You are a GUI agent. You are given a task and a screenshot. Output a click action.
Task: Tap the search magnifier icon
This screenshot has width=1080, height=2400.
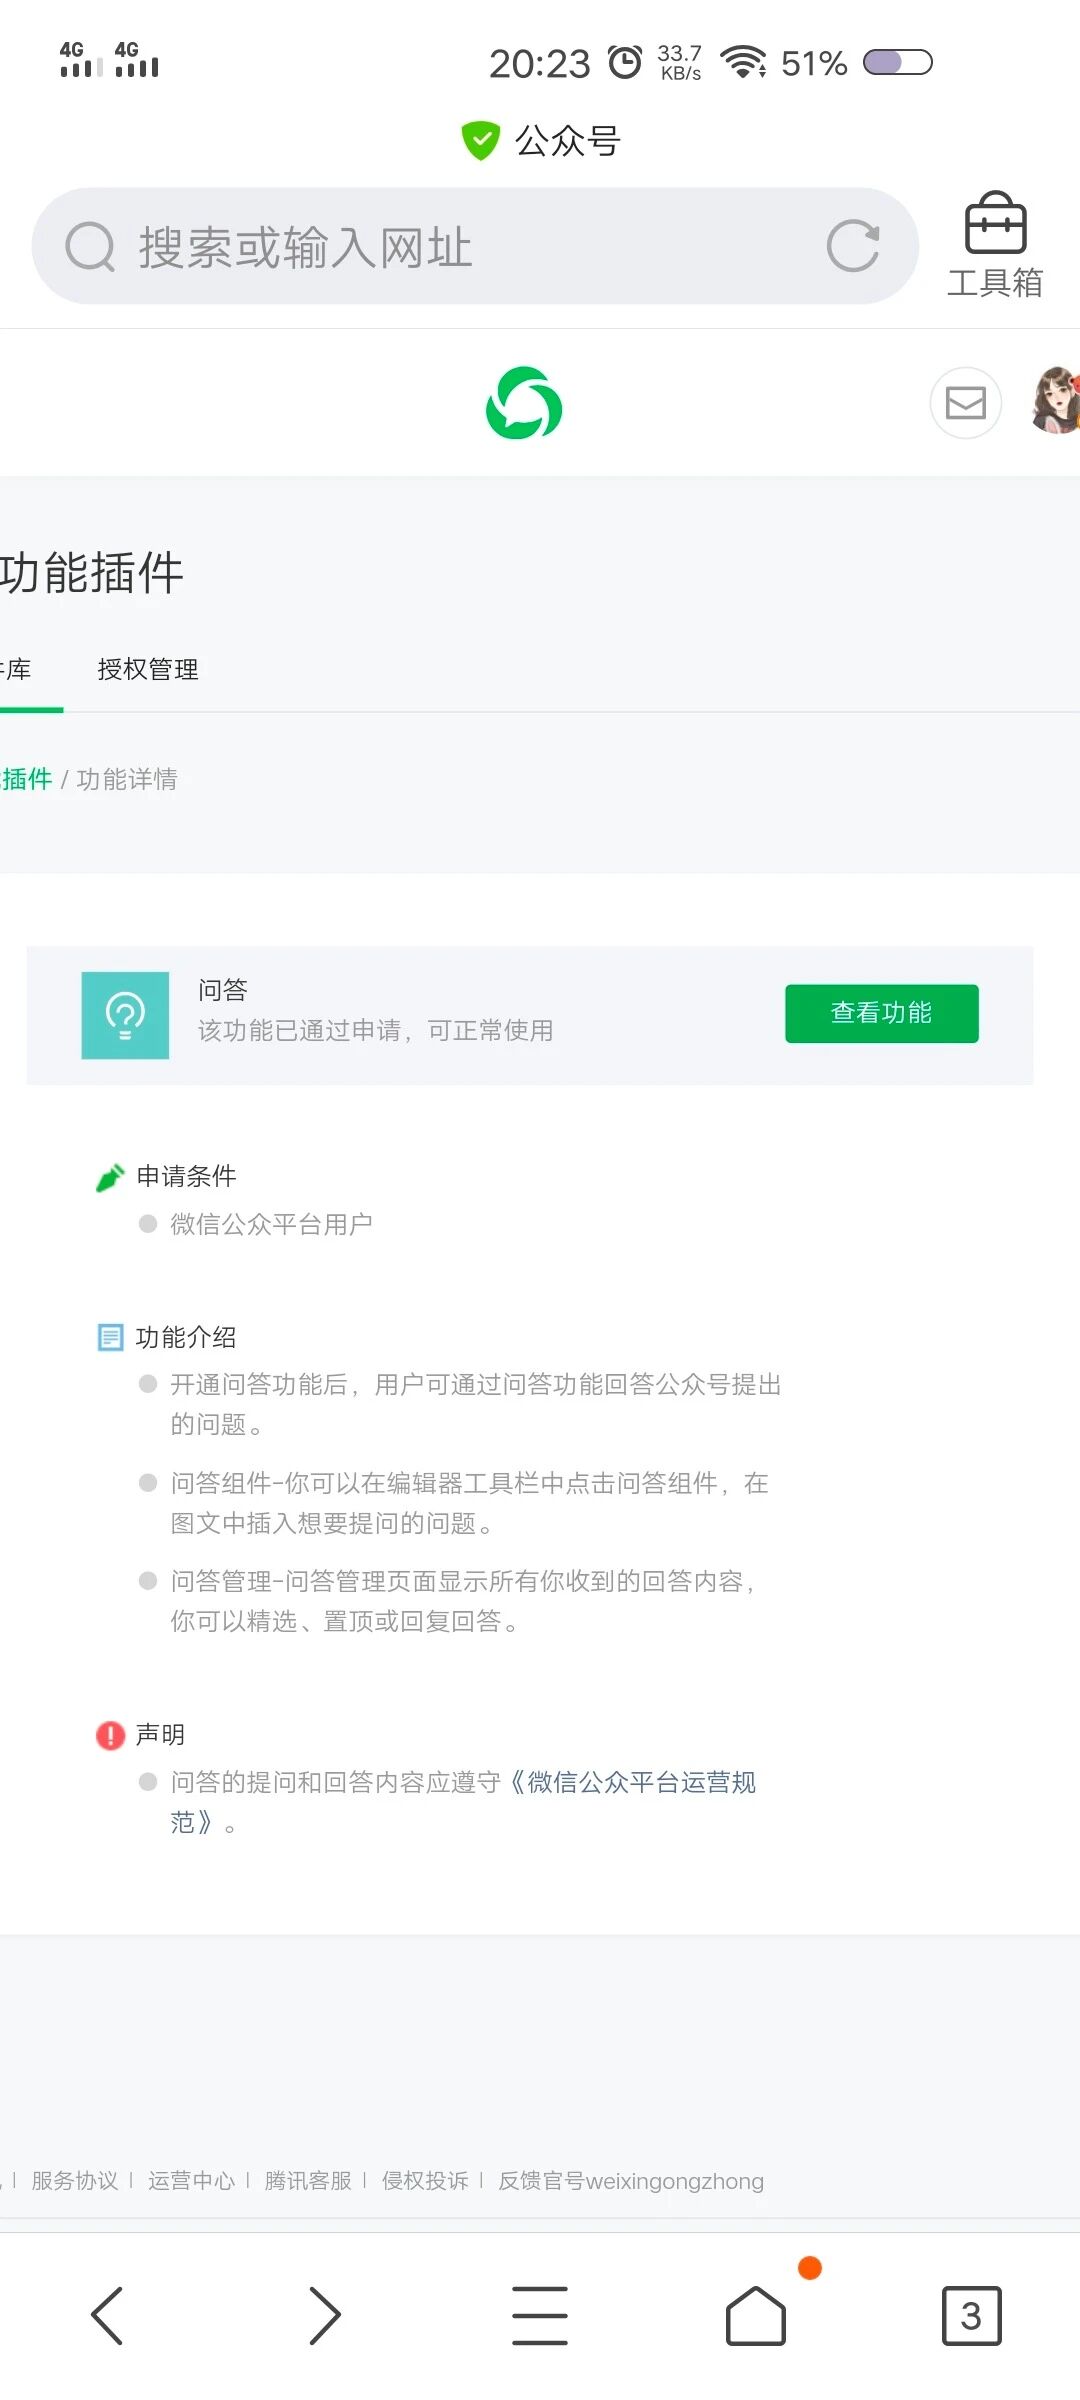(91, 246)
